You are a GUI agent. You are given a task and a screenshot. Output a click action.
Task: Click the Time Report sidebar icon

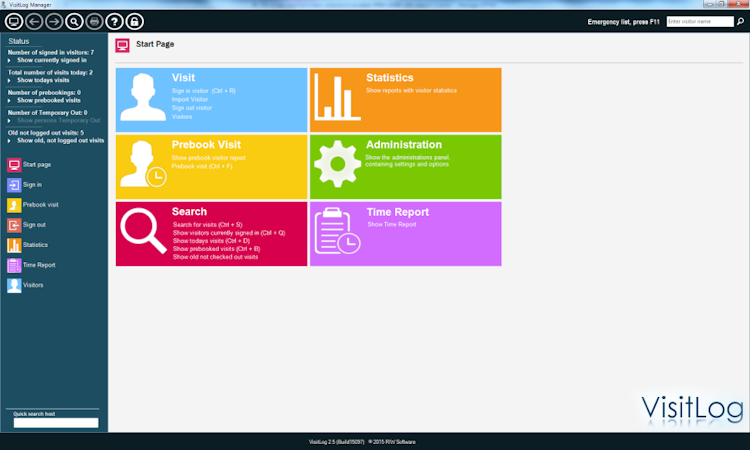[14, 265]
